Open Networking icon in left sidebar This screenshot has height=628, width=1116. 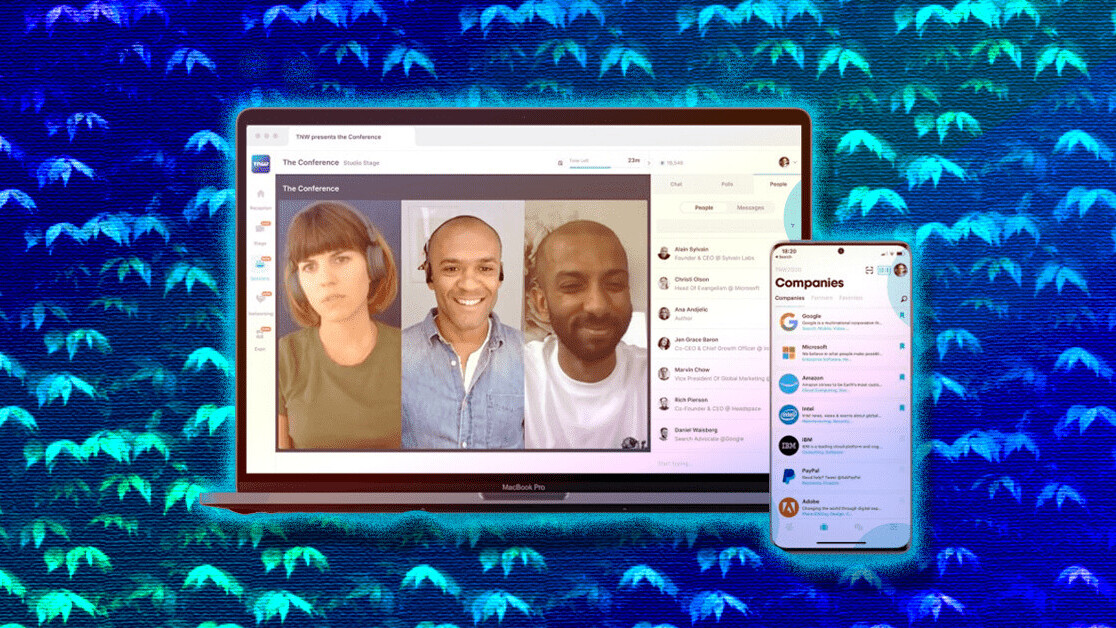pos(261,298)
